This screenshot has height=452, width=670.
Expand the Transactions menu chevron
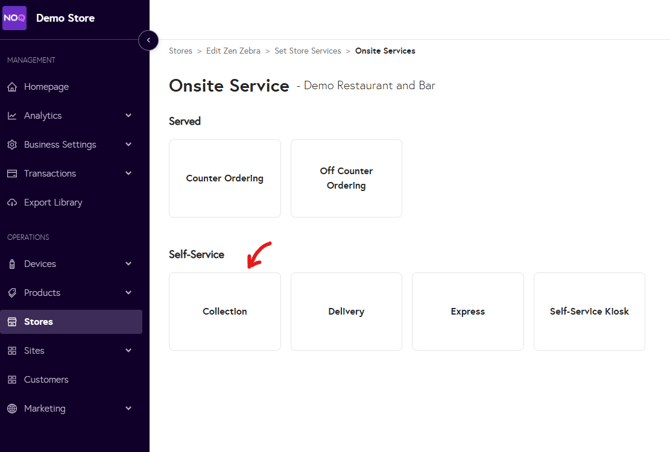[128, 174]
